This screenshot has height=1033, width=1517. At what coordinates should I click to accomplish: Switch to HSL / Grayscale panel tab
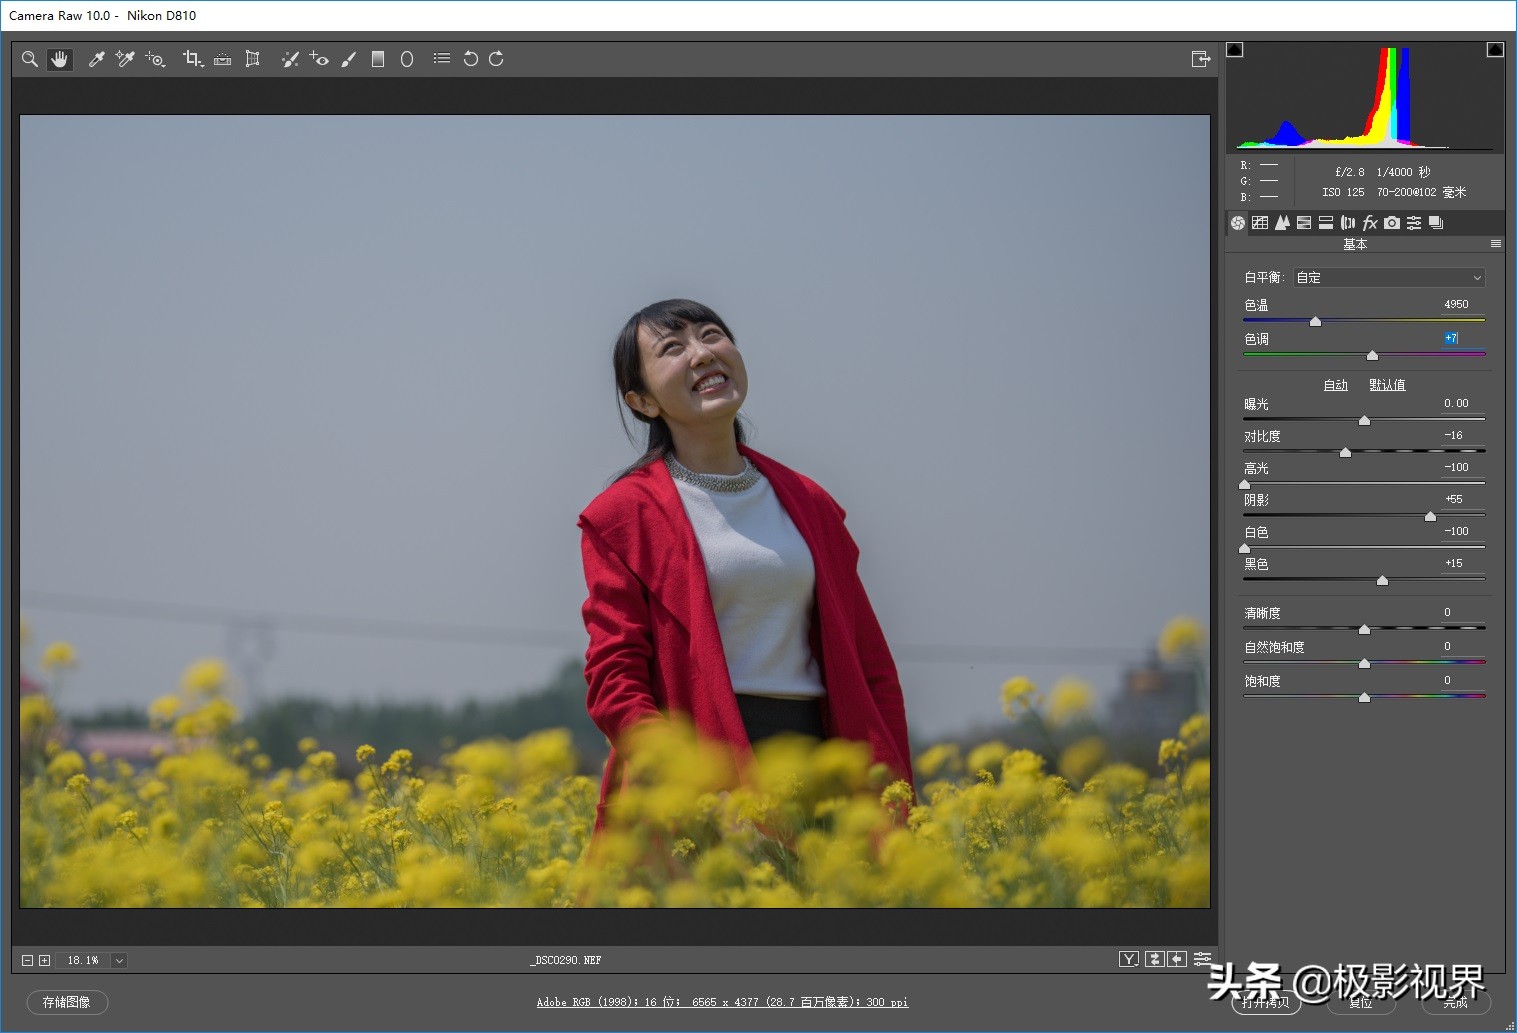tap(1304, 223)
